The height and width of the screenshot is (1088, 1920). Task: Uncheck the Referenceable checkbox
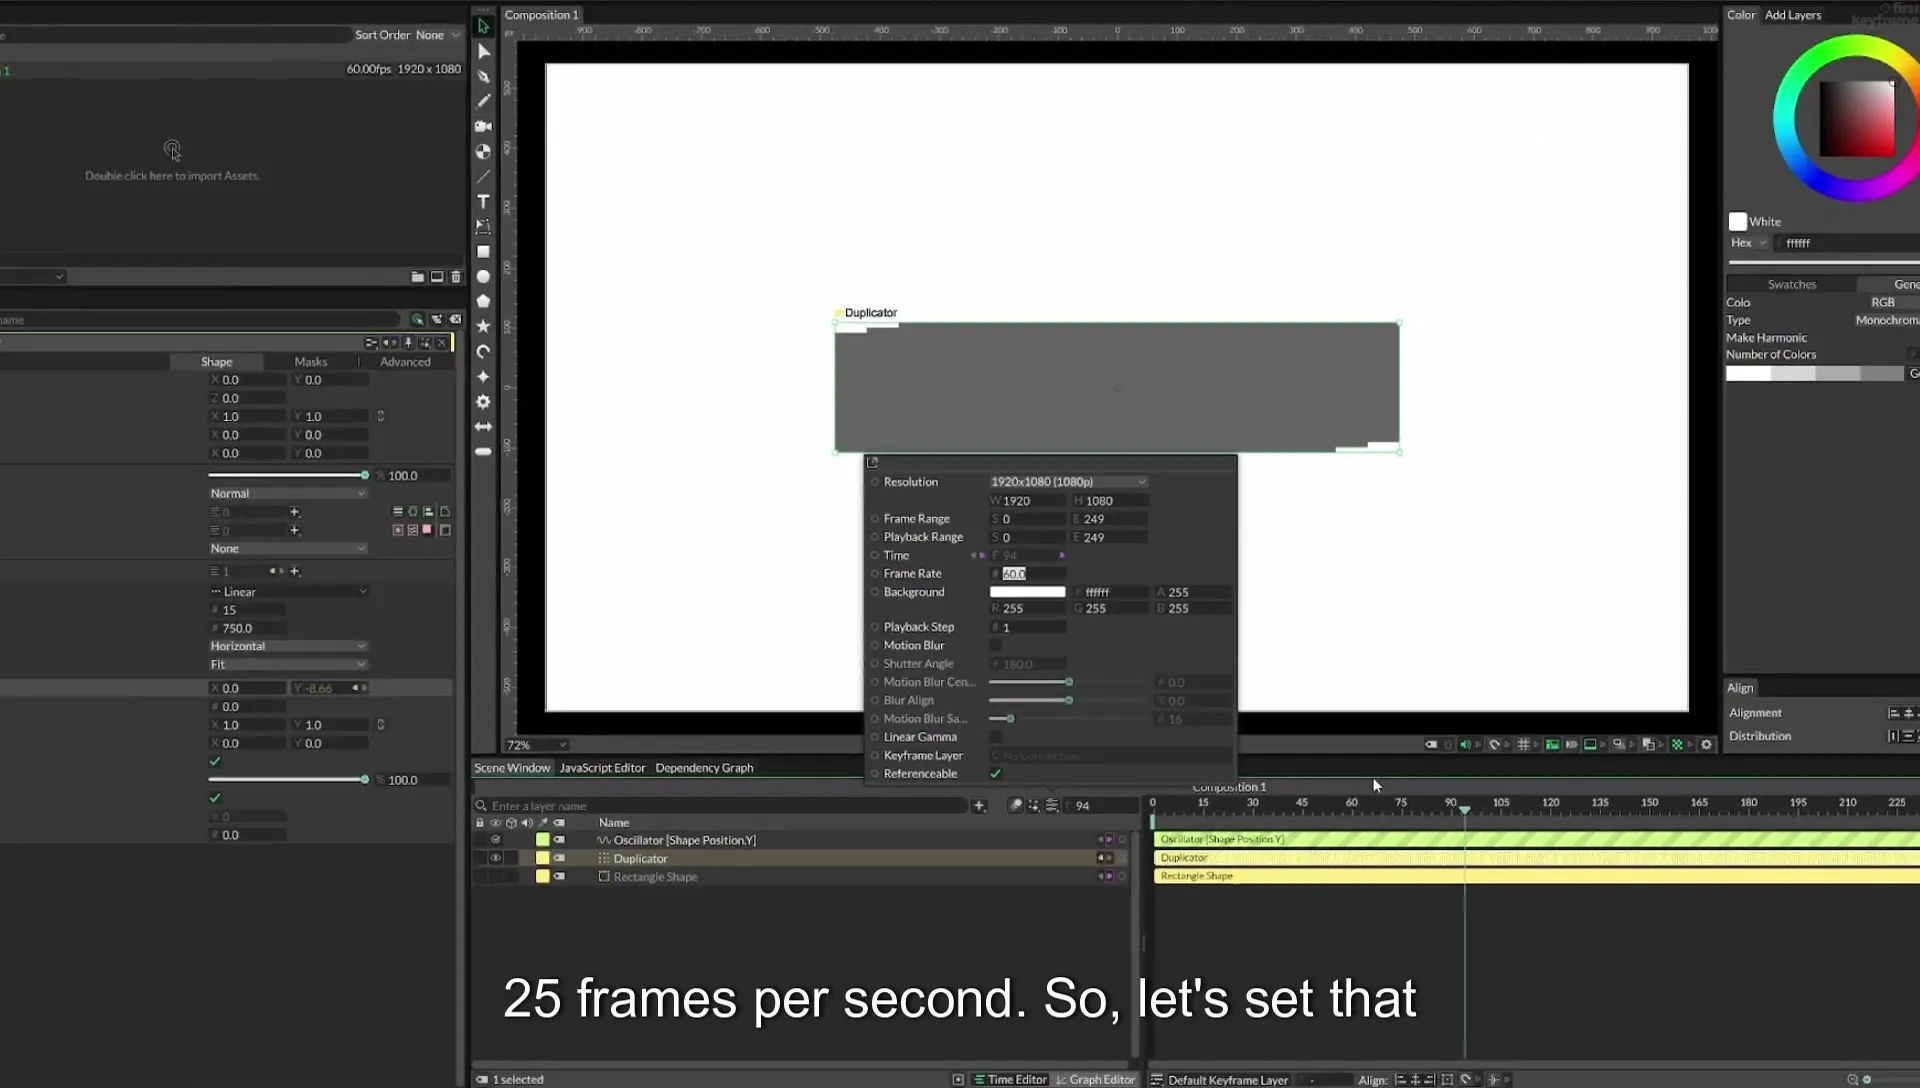pyautogui.click(x=995, y=774)
